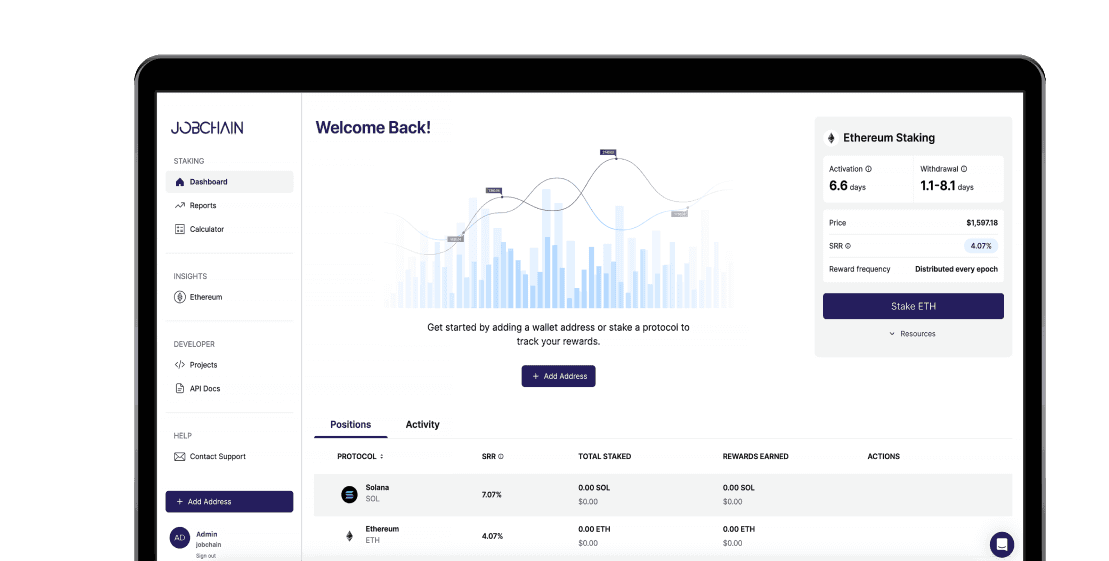The width and height of the screenshot is (1109, 561).
Task: Click the Dashboard home icon in sidebar
Action: [x=180, y=182]
